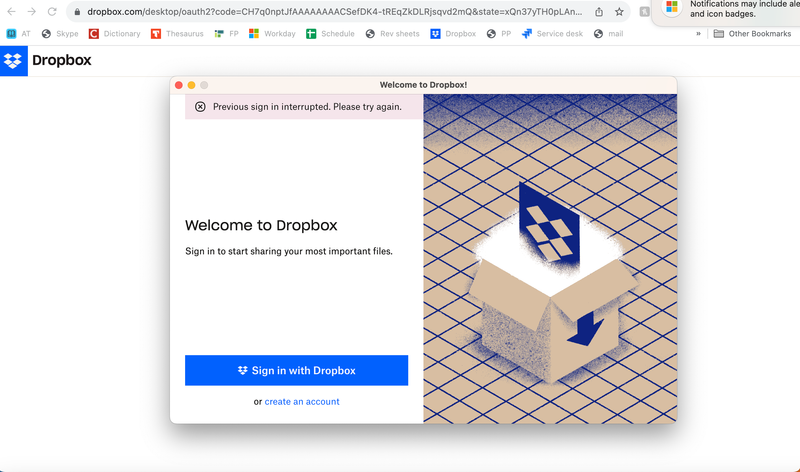Click the browser back arrow
This screenshot has height=472, width=800.
[11, 11]
